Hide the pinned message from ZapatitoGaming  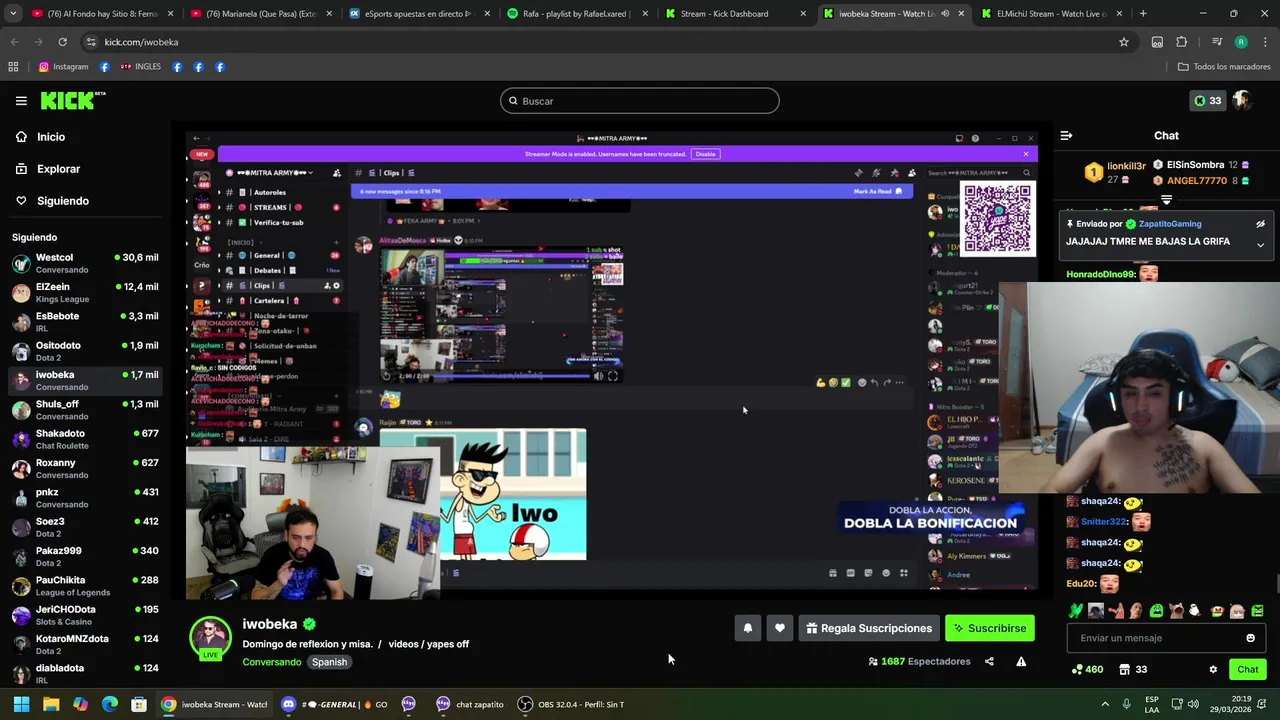pyautogui.click(x=1260, y=224)
